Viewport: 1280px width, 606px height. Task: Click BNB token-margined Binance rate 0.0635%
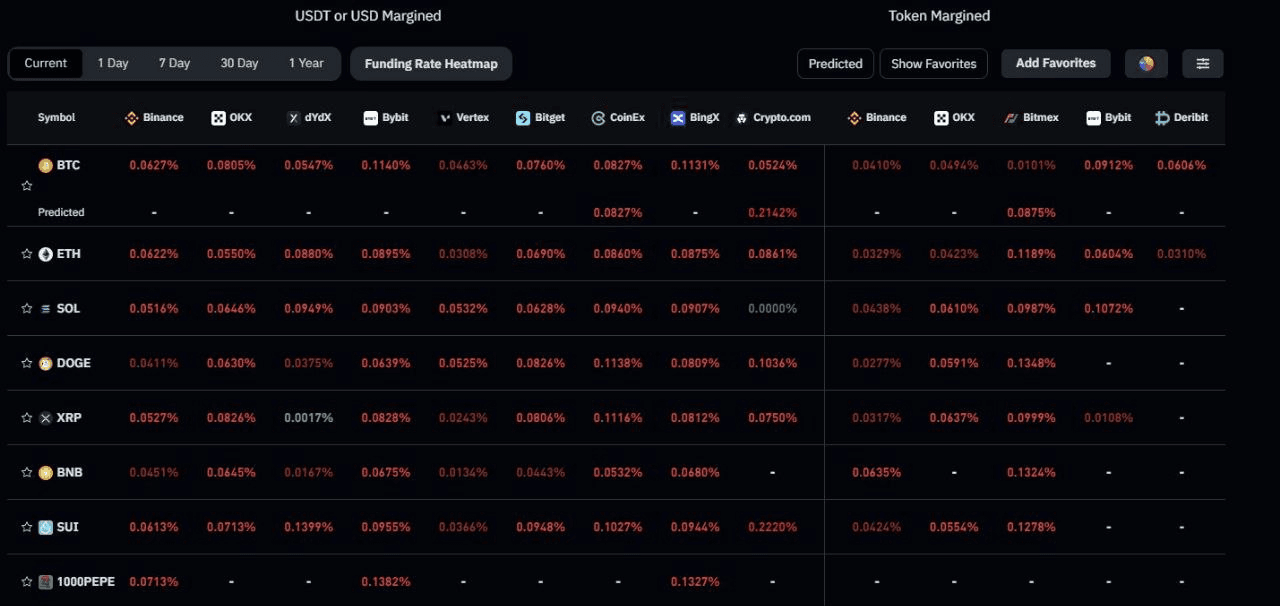tap(877, 472)
